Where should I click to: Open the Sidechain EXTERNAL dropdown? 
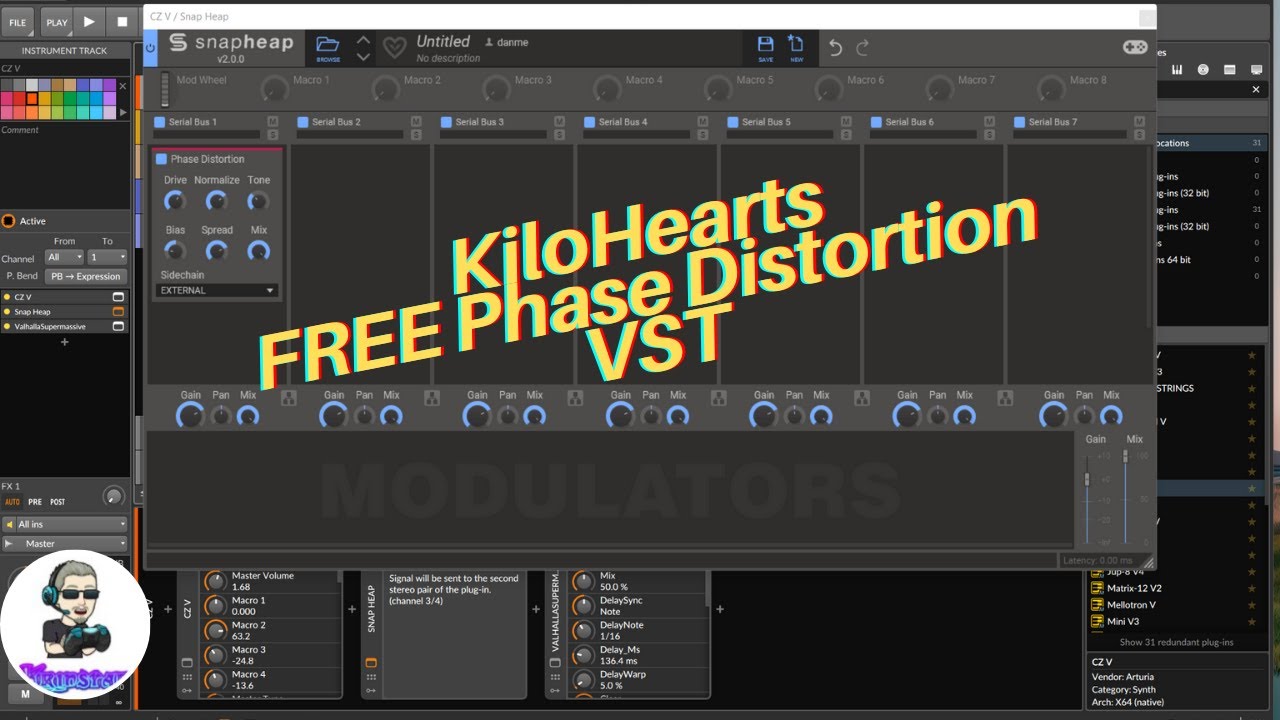(217, 290)
